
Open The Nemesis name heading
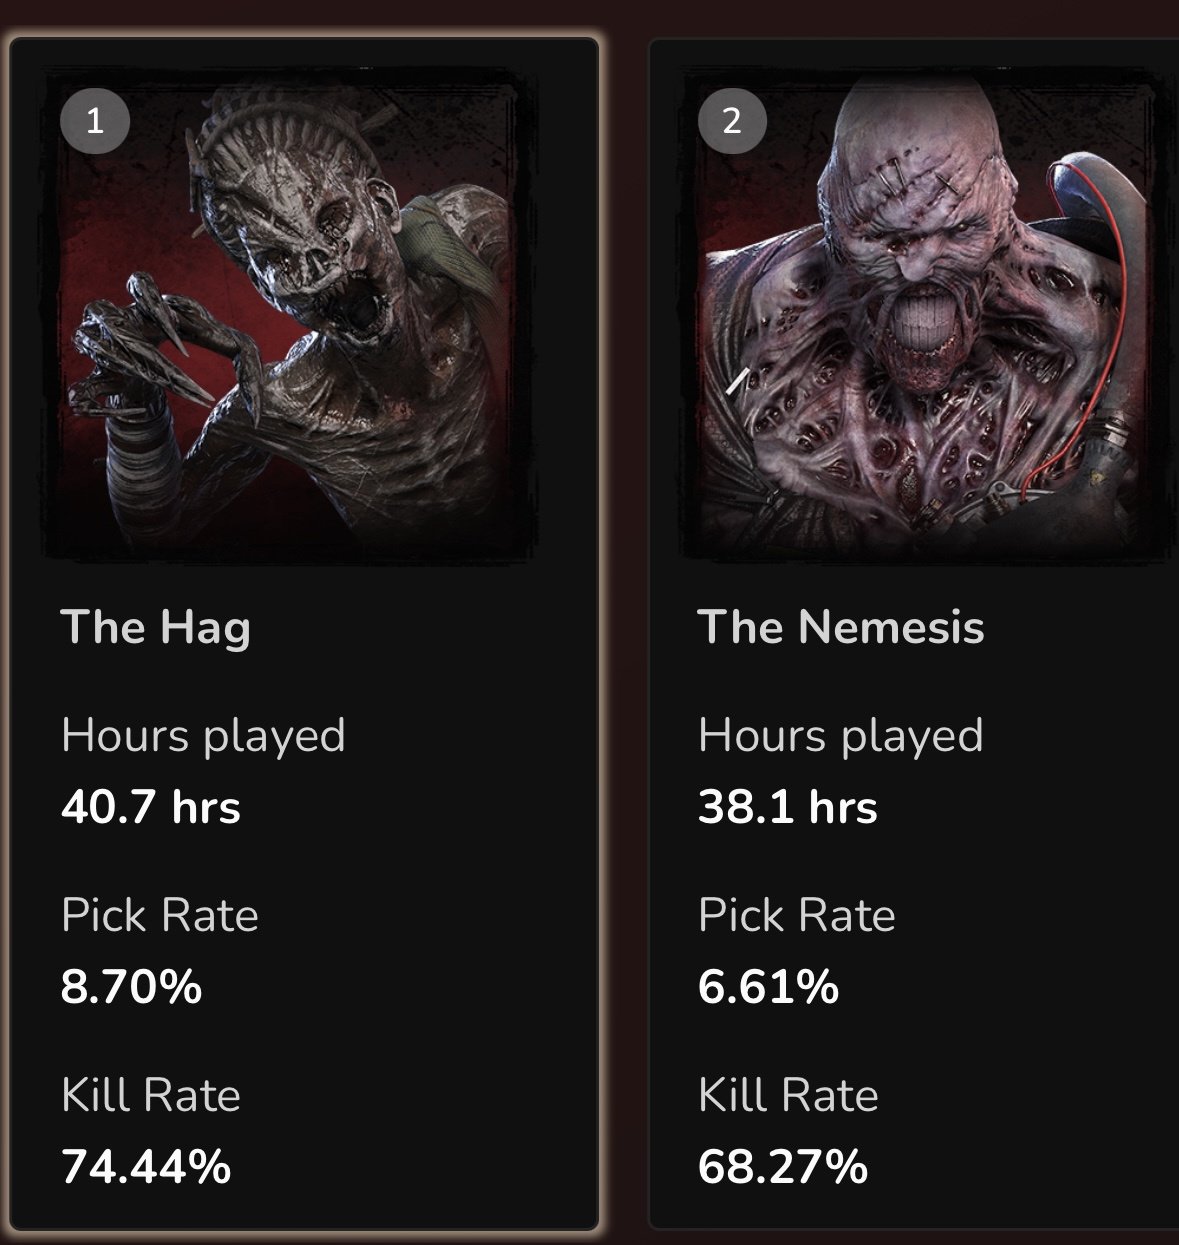(841, 628)
